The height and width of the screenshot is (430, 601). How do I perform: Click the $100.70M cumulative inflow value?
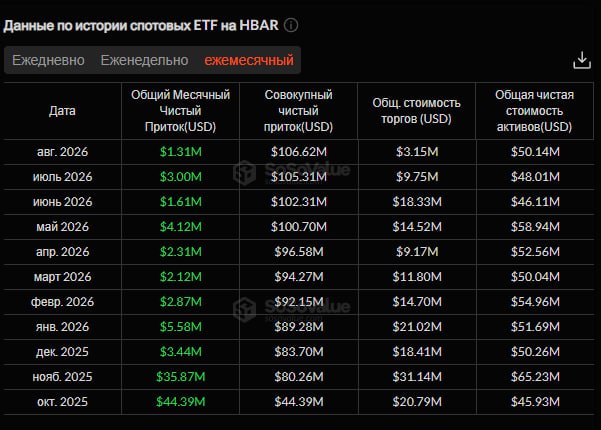(299, 226)
